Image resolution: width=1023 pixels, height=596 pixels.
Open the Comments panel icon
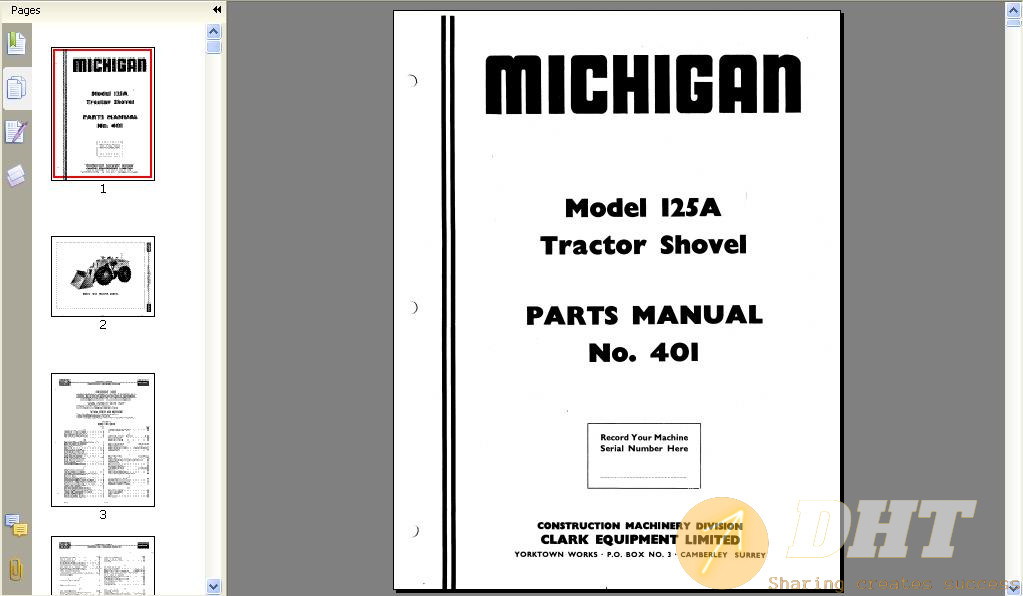pyautogui.click(x=16, y=525)
